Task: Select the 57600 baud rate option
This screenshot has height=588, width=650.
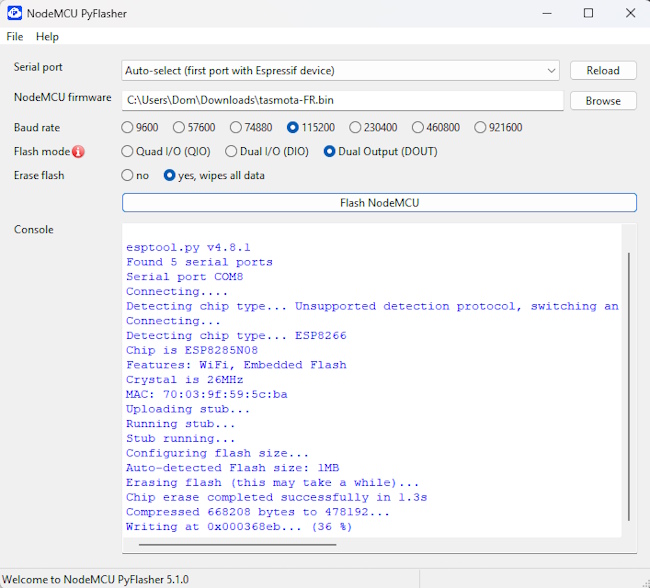Action: (x=194, y=127)
